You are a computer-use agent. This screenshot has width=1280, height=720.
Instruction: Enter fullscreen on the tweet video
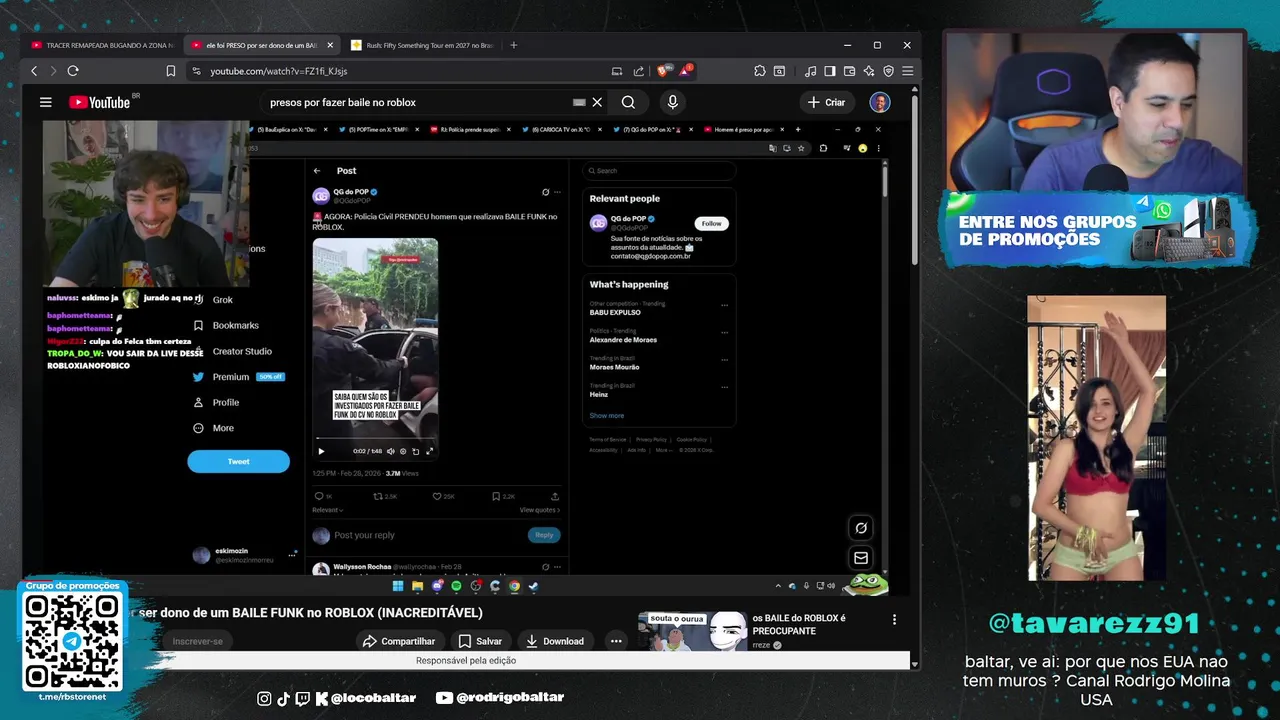[430, 451]
